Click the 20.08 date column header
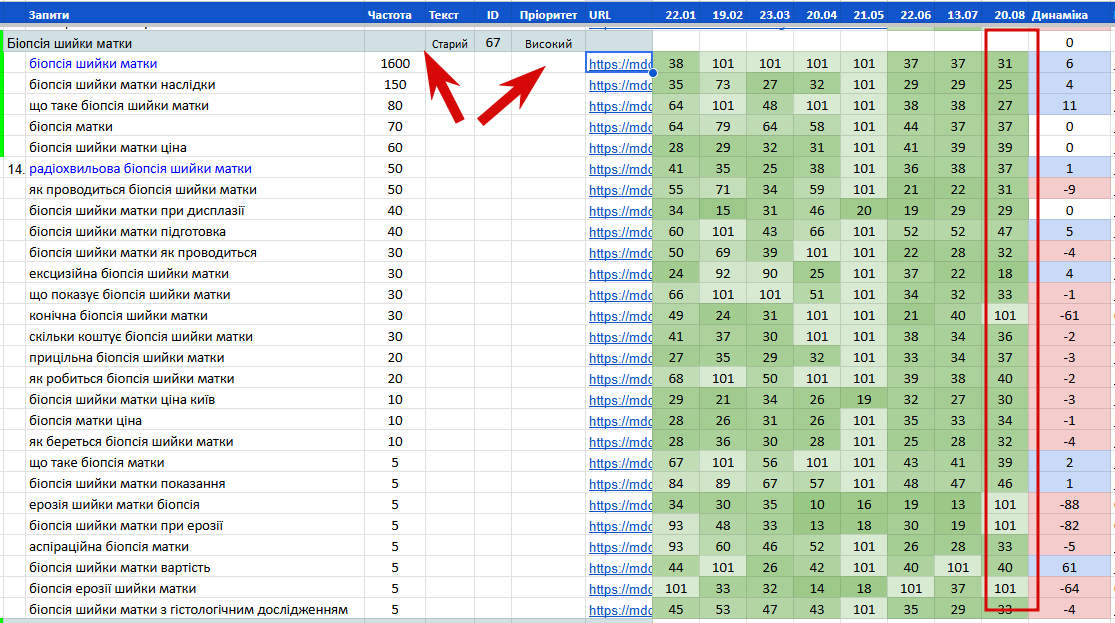Image resolution: width=1115 pixels, height=623 pixels. (1009, 14)
